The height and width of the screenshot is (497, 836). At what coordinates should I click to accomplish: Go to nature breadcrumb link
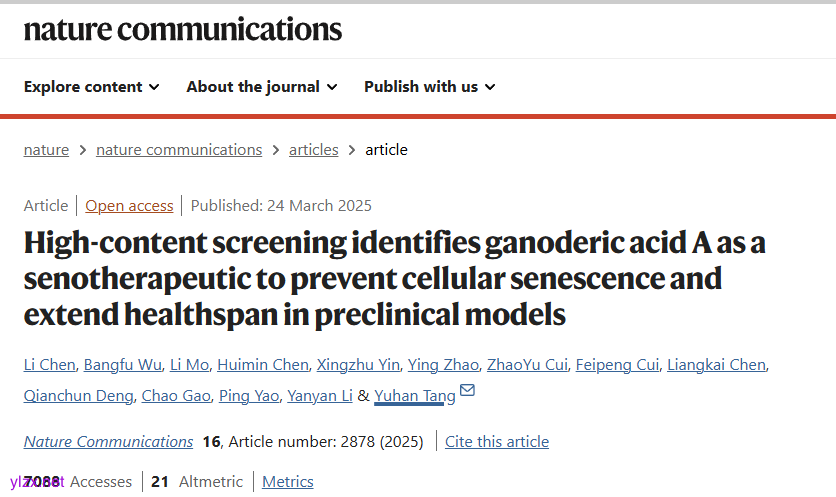[x=46, y=150]
